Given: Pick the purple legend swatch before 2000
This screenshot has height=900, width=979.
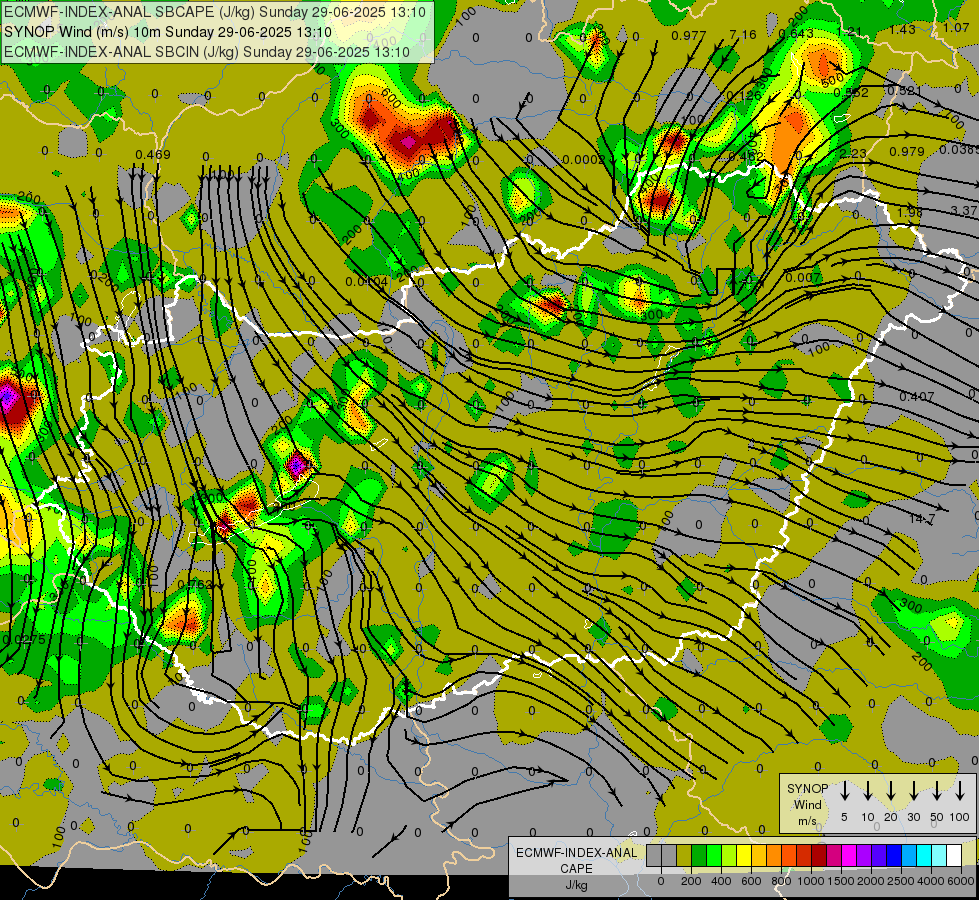Looking at the screenshot, I should (864, 855).
